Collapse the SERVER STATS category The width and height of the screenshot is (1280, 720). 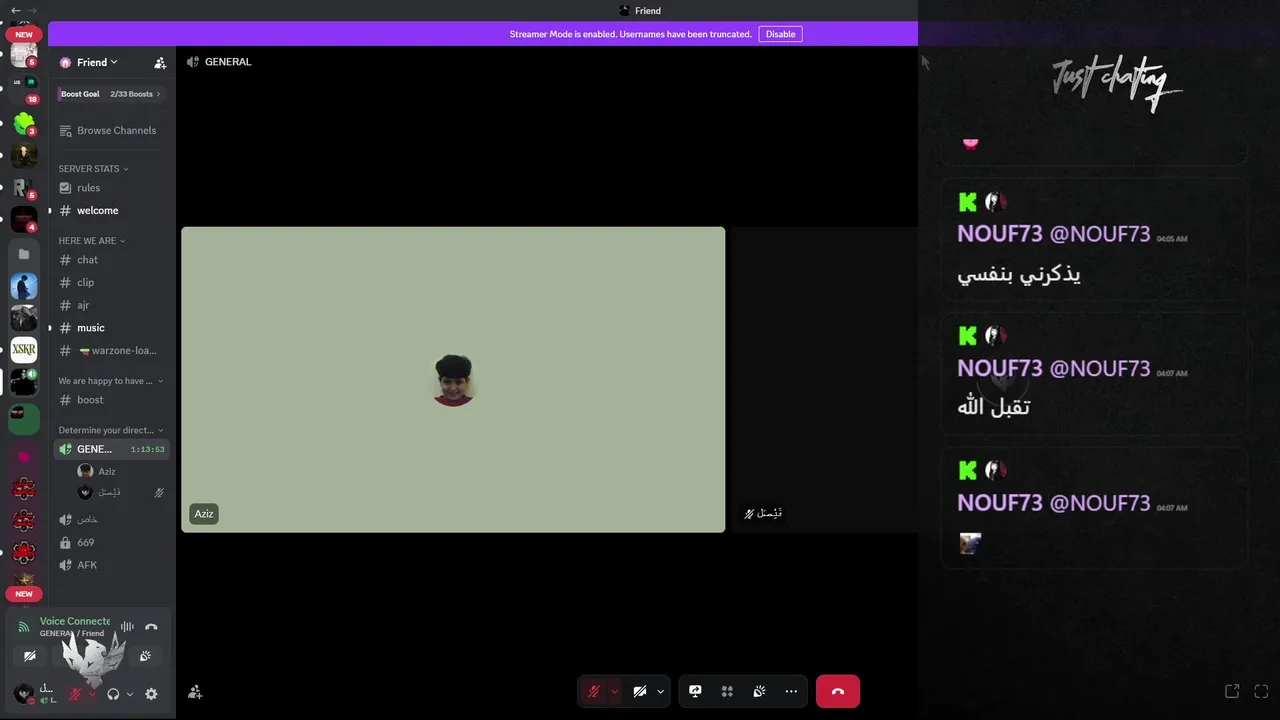(x=93, y=169)
